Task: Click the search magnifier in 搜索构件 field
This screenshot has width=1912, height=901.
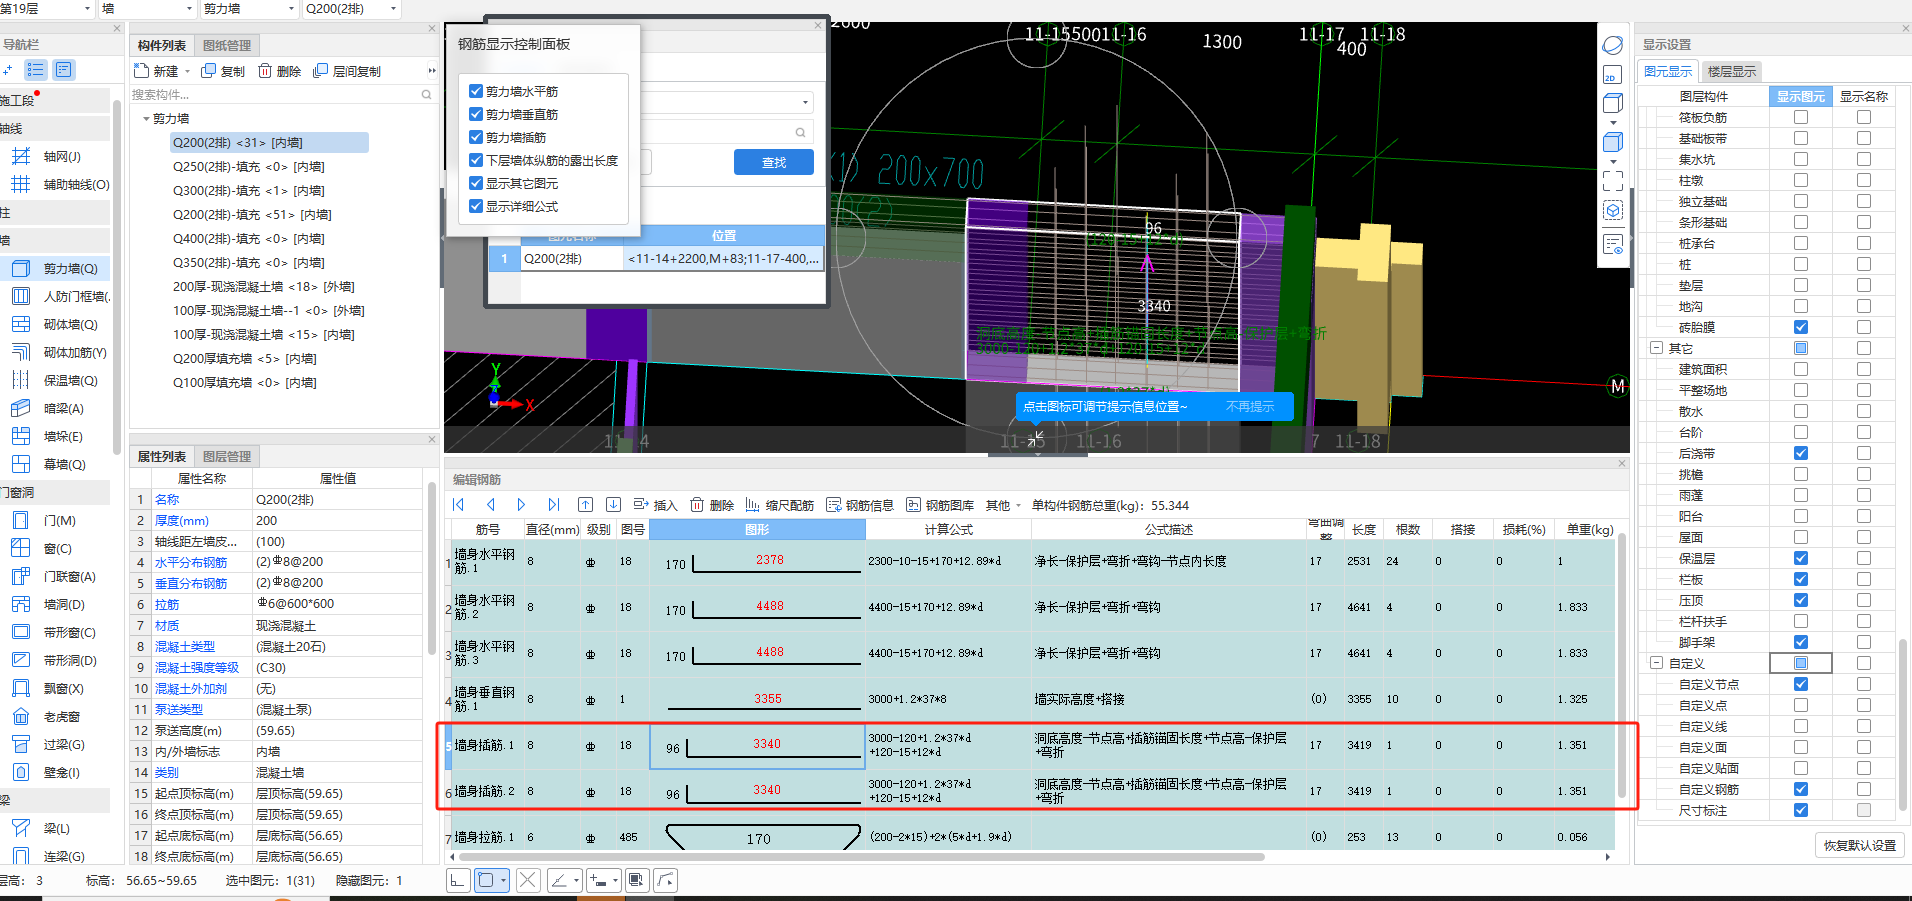Action: tap(426, 95)
